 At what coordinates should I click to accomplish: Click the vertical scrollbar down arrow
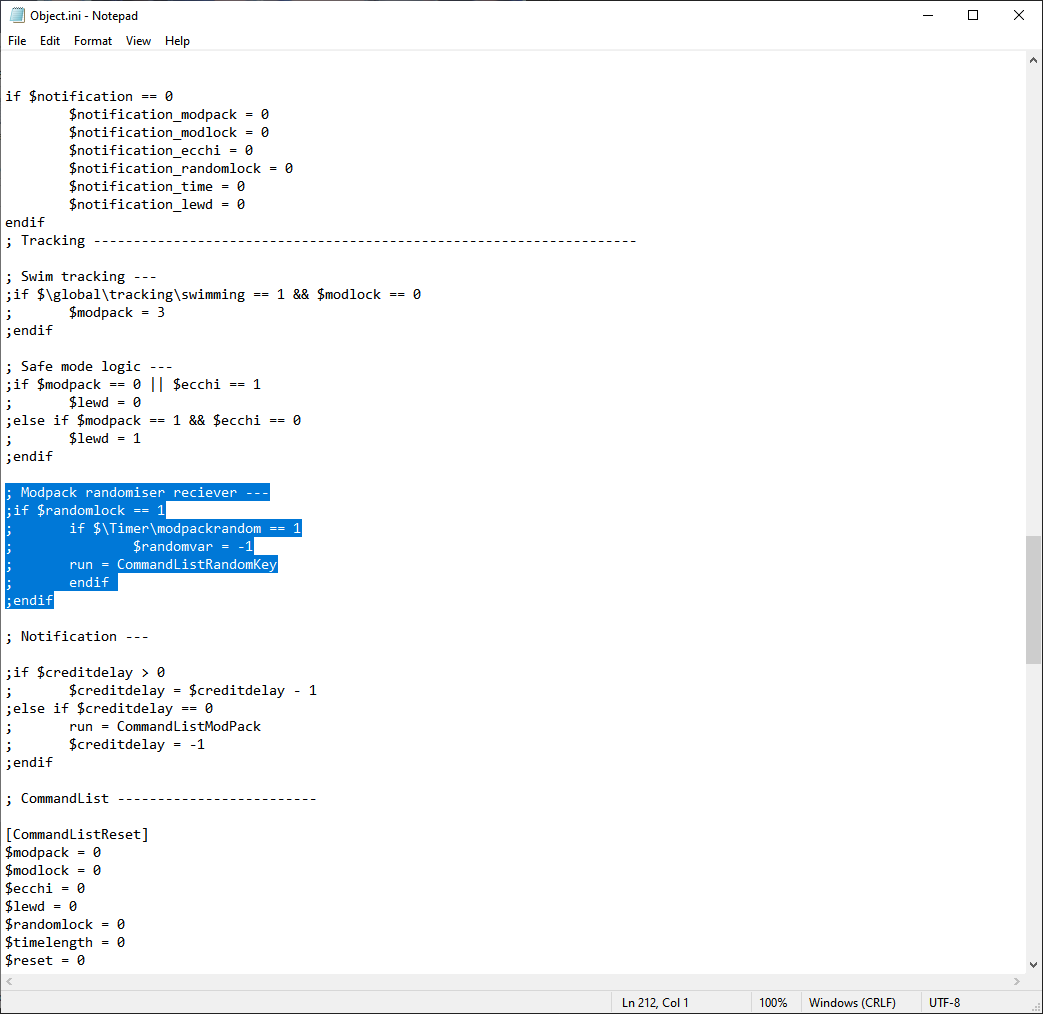[1033, 965]
